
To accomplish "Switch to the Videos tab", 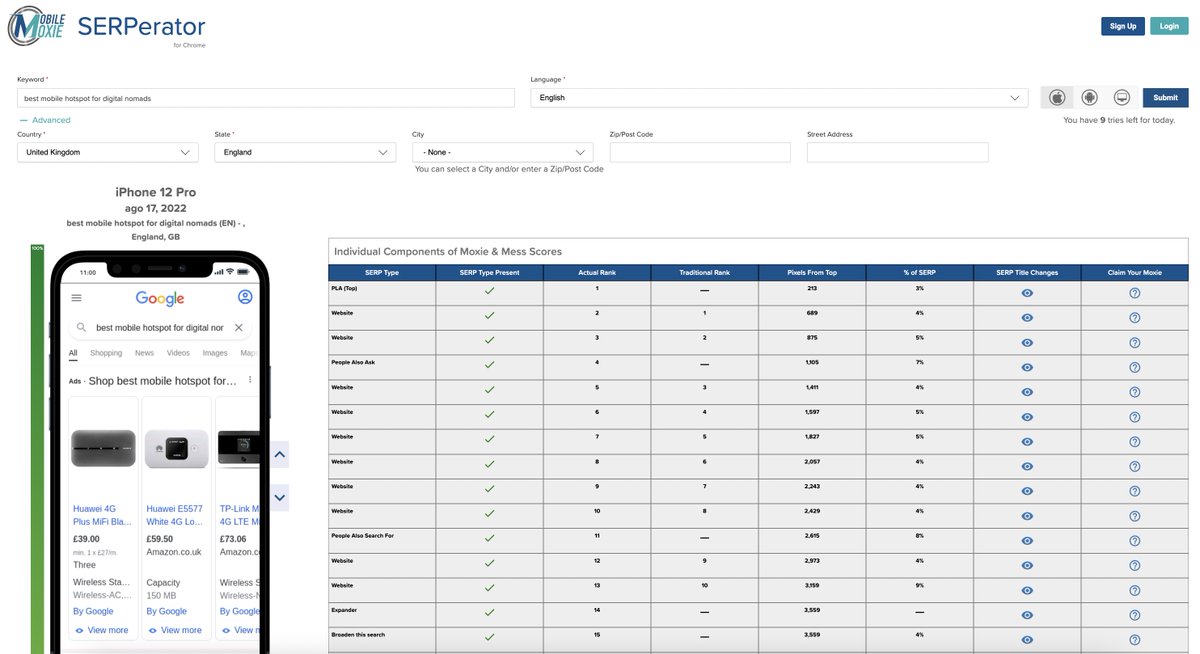I will pos(178,353).
